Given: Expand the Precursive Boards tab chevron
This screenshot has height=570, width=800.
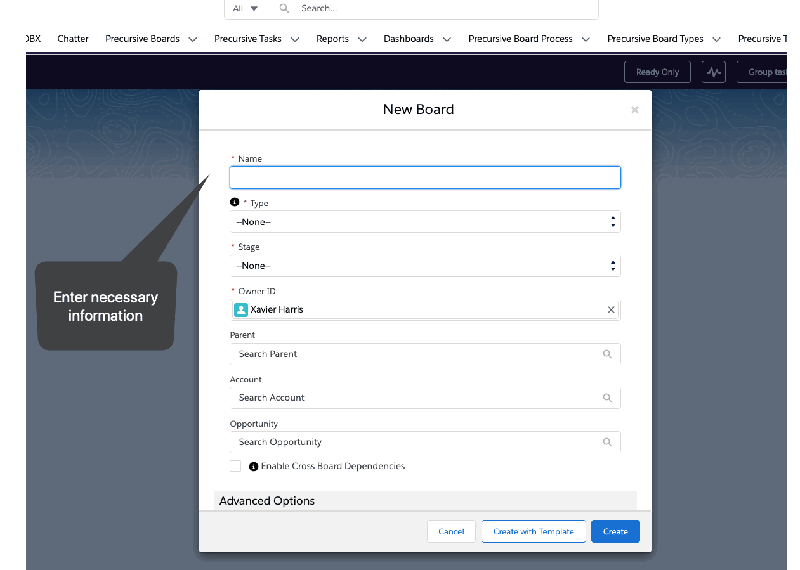Looking at the screenshot, I should pyautogui.click(x=192, y=39).
